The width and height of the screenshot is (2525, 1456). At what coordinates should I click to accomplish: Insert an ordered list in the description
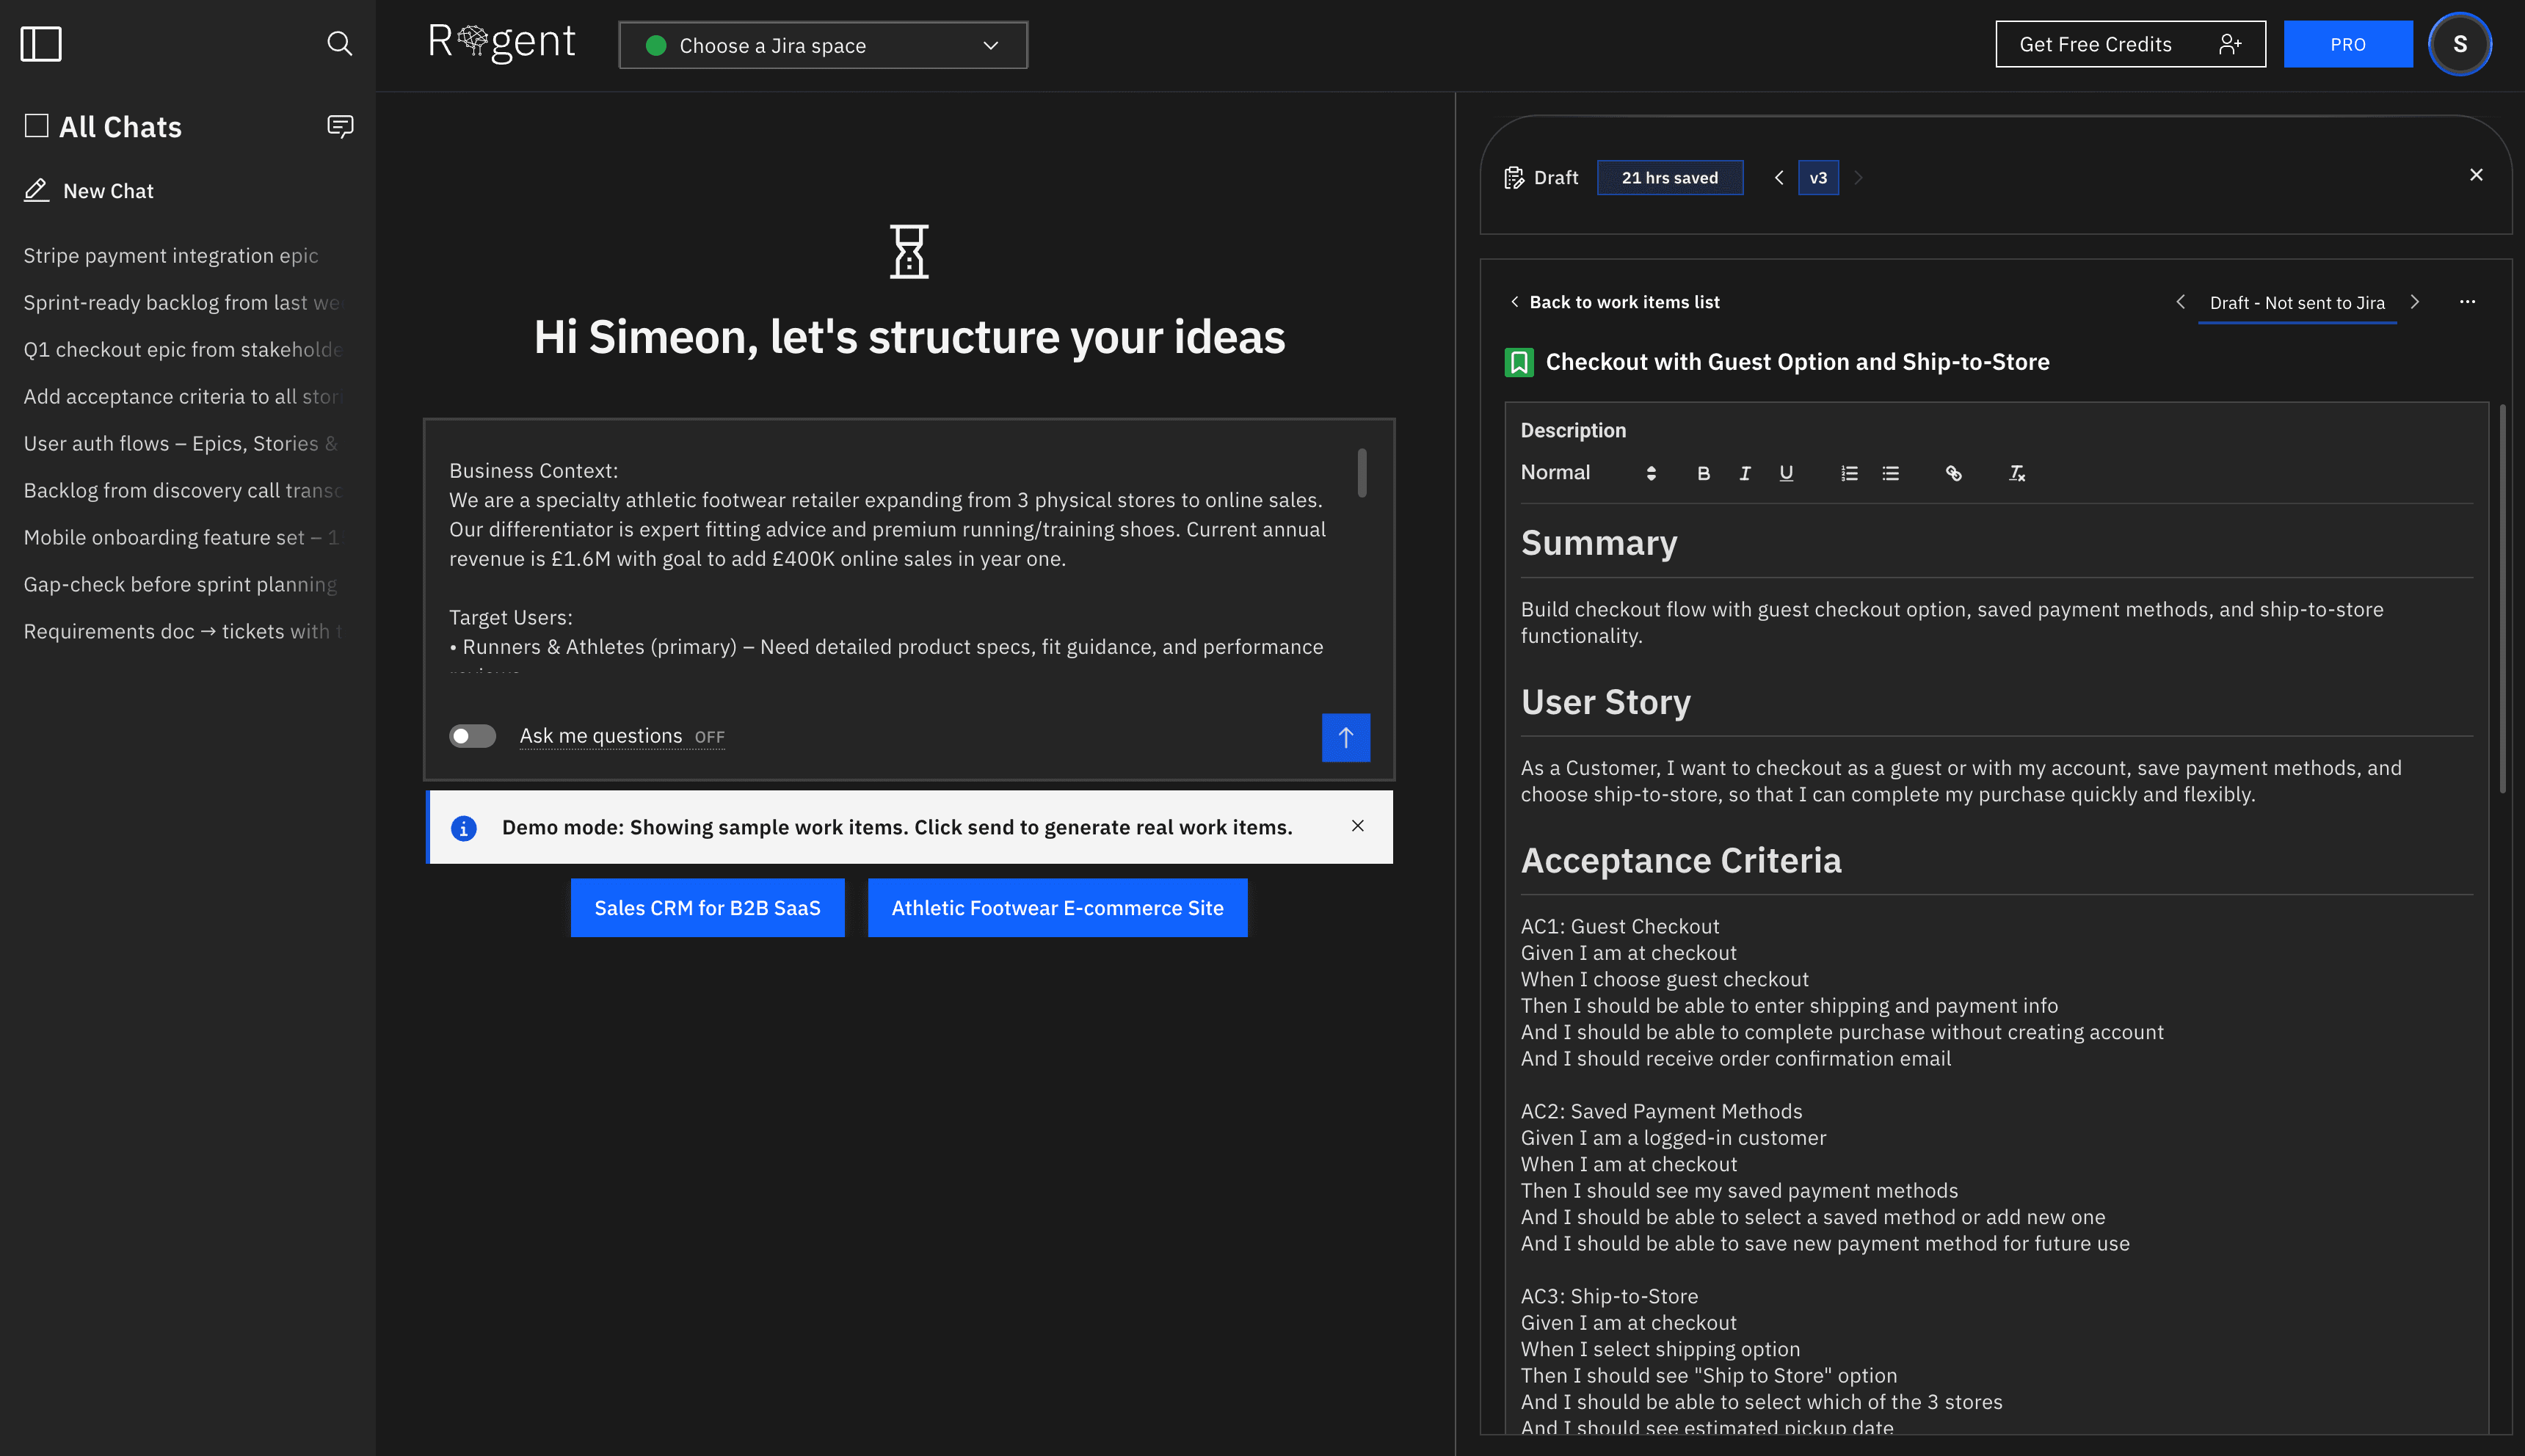point(1849,473)
